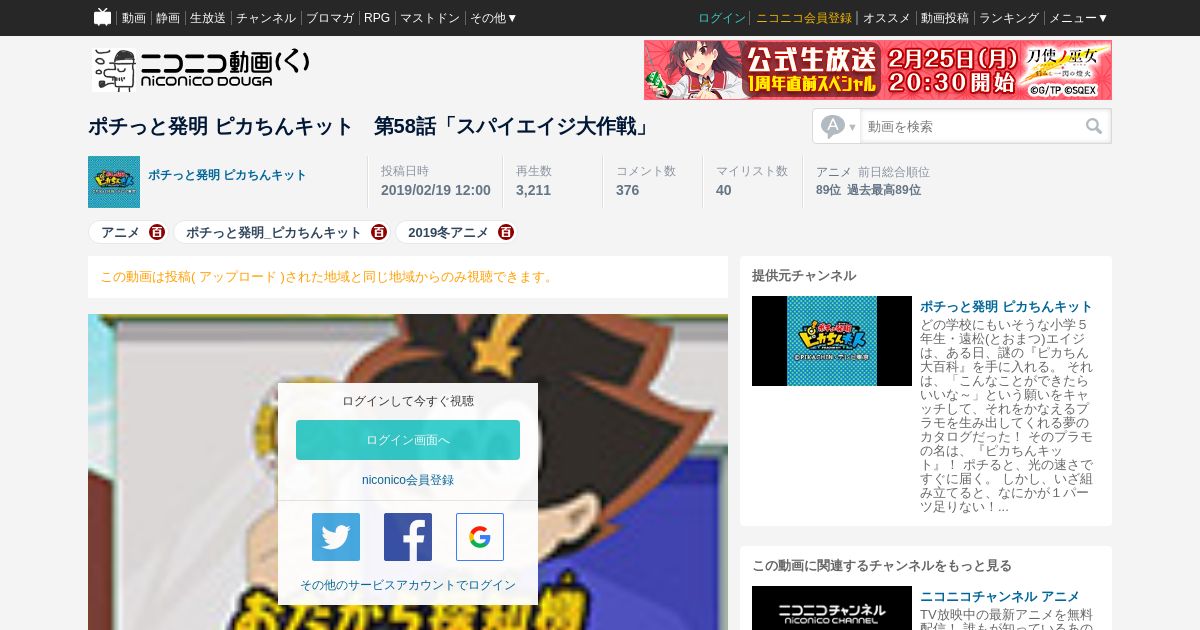Viewport: 1200px width, 630px height.
Task: Click the magnifier search icon
Action: click(1094, 127)
